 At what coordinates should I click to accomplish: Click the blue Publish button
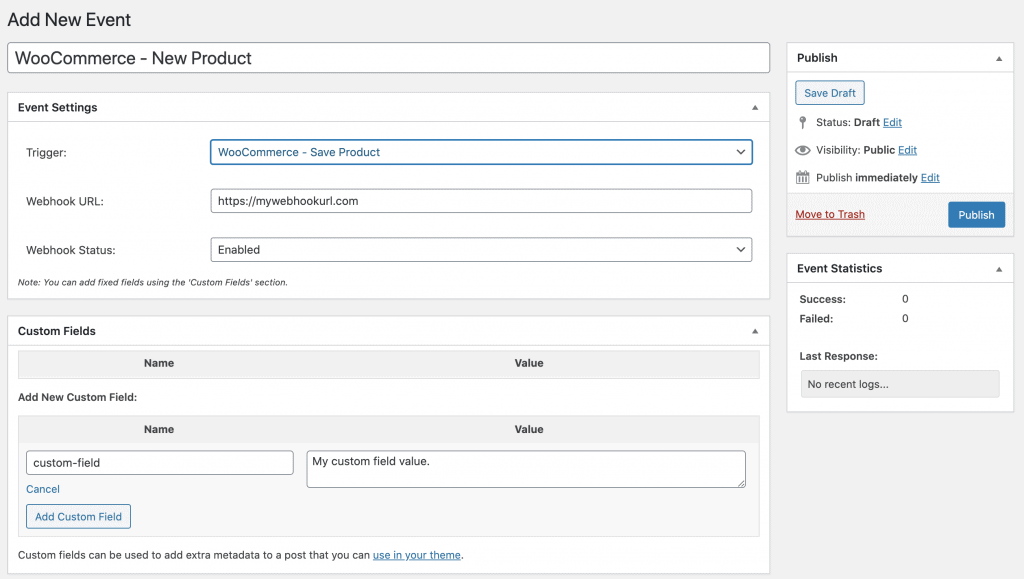pos(976,215)
